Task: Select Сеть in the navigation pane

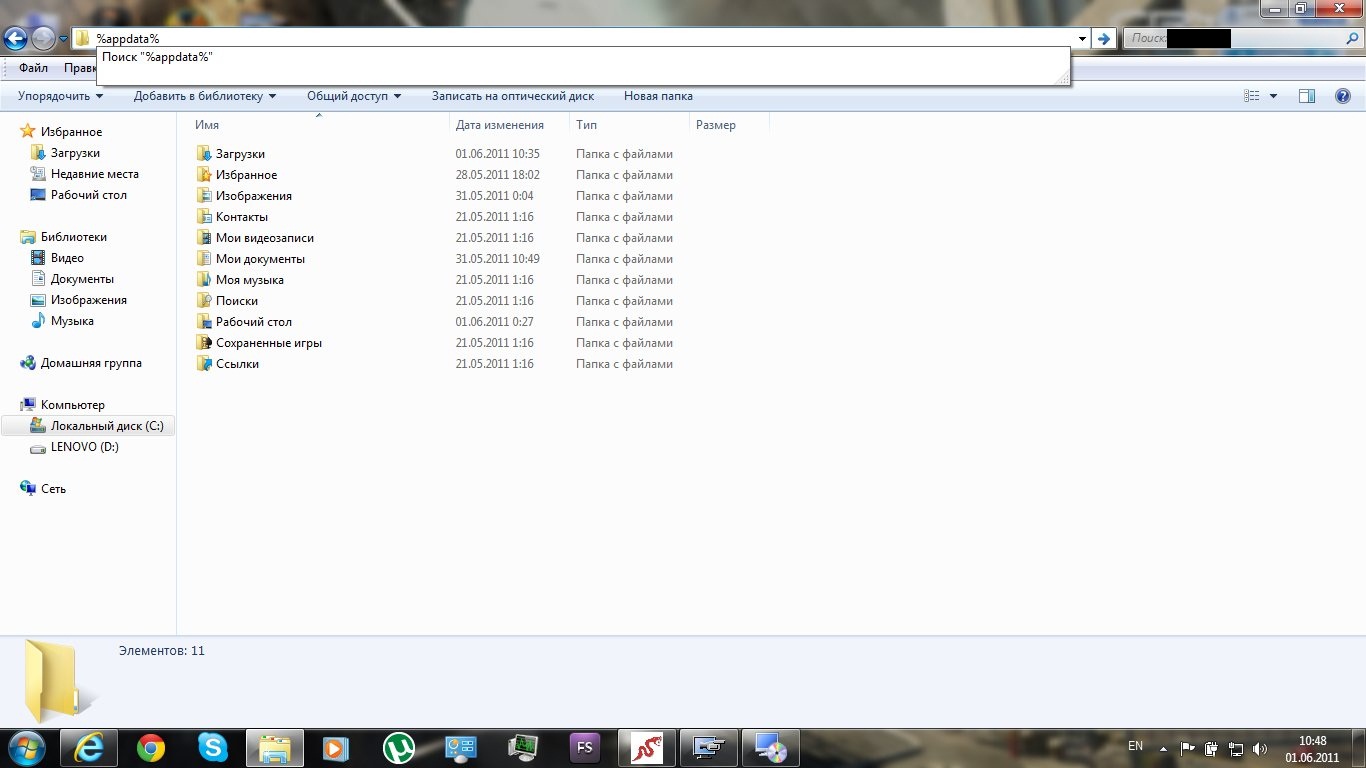Action: (x=53, y=489)
